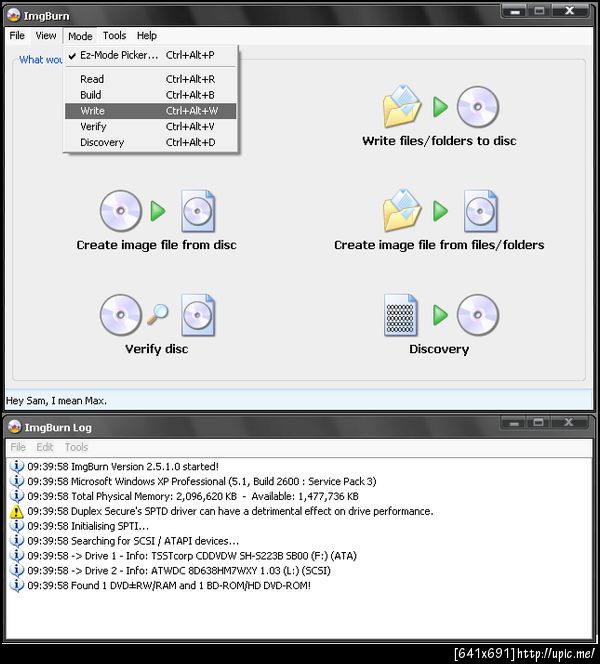Click Create image file from disc label
Viewport: 600px width, 664px height.
click(x=156, y=245)
